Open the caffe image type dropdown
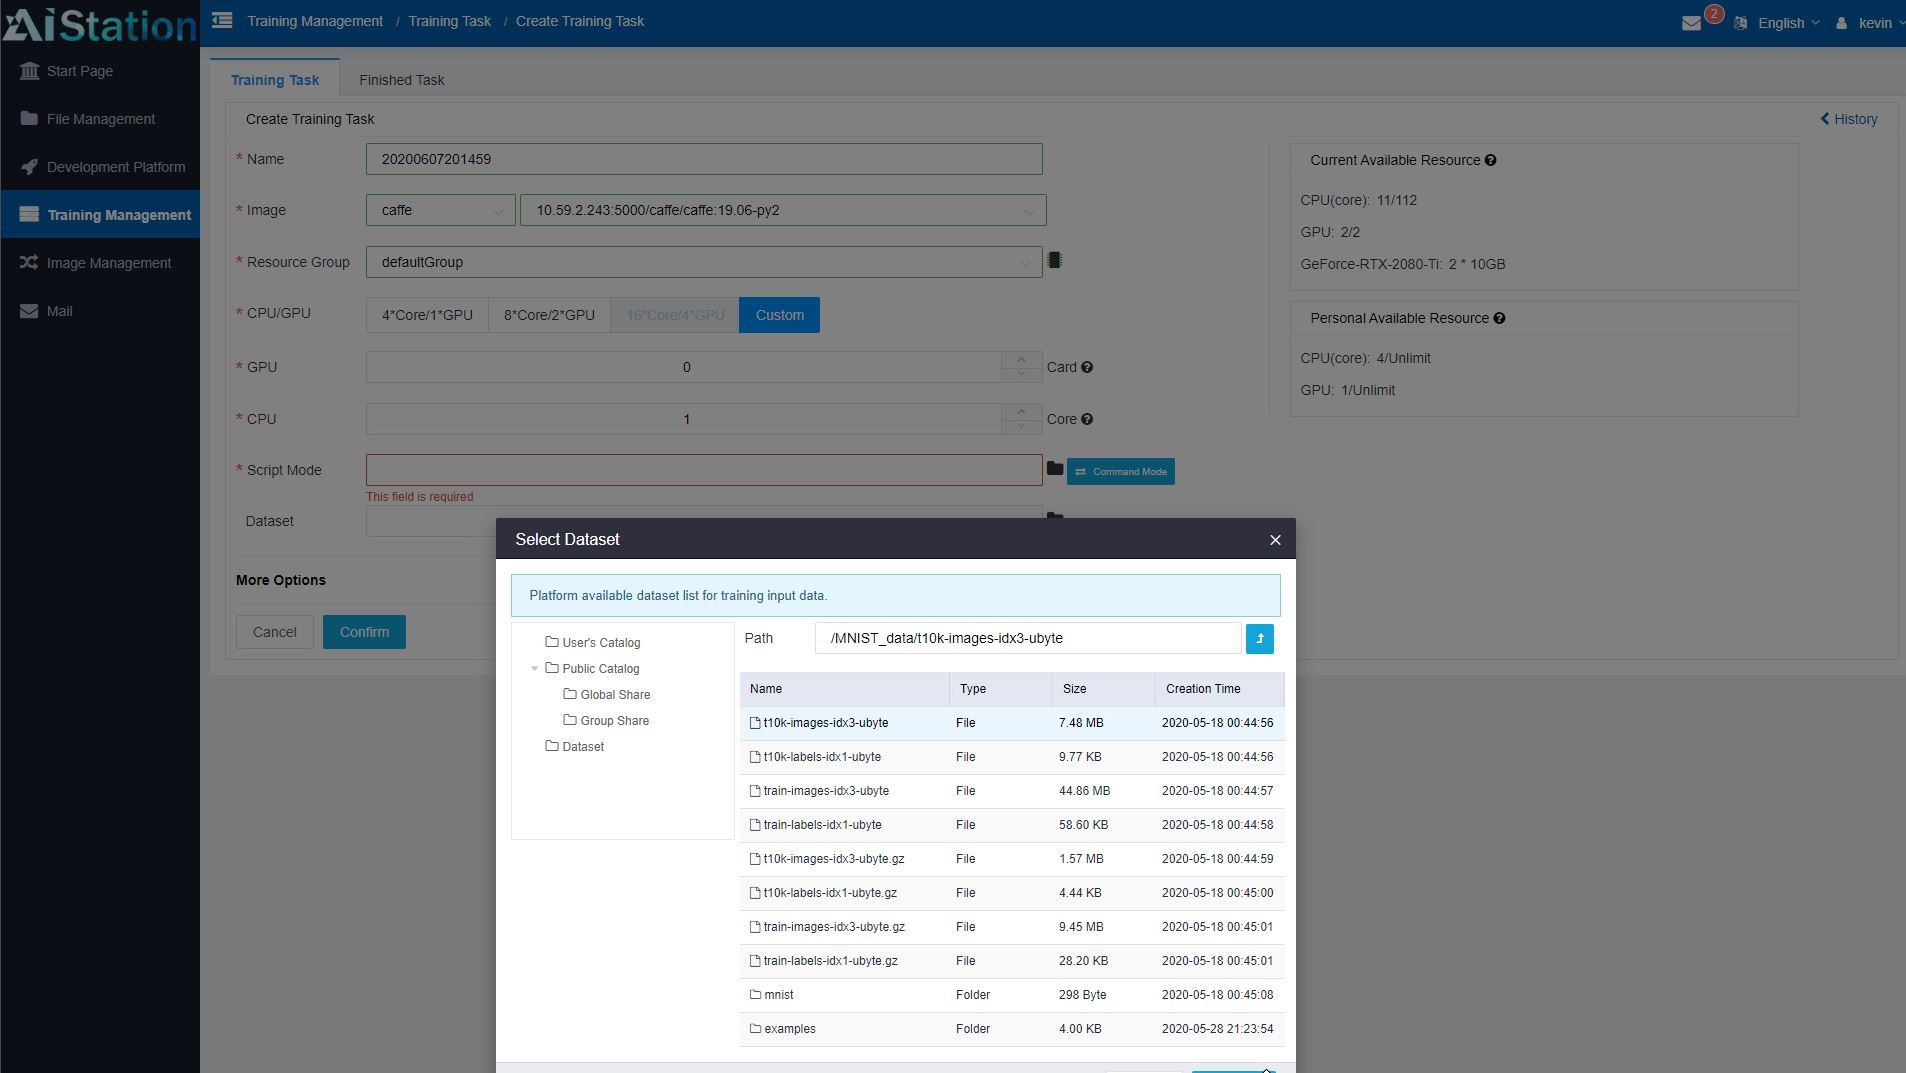Screen dimensions: 1906x1073 pos(440,210)
